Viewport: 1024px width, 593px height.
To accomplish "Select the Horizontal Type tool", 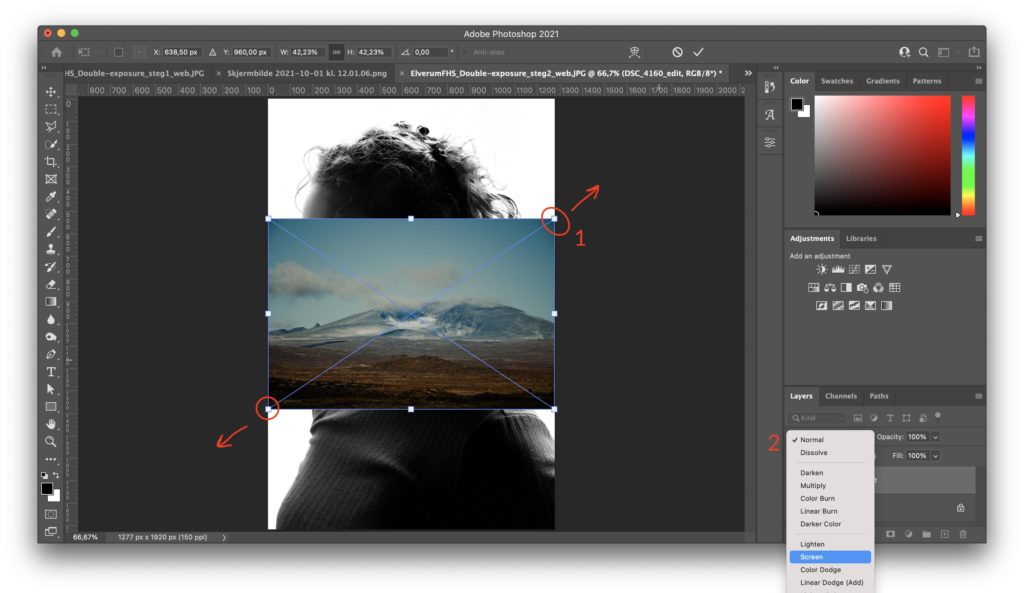I will pyautogui.click(x=51, y=372).
